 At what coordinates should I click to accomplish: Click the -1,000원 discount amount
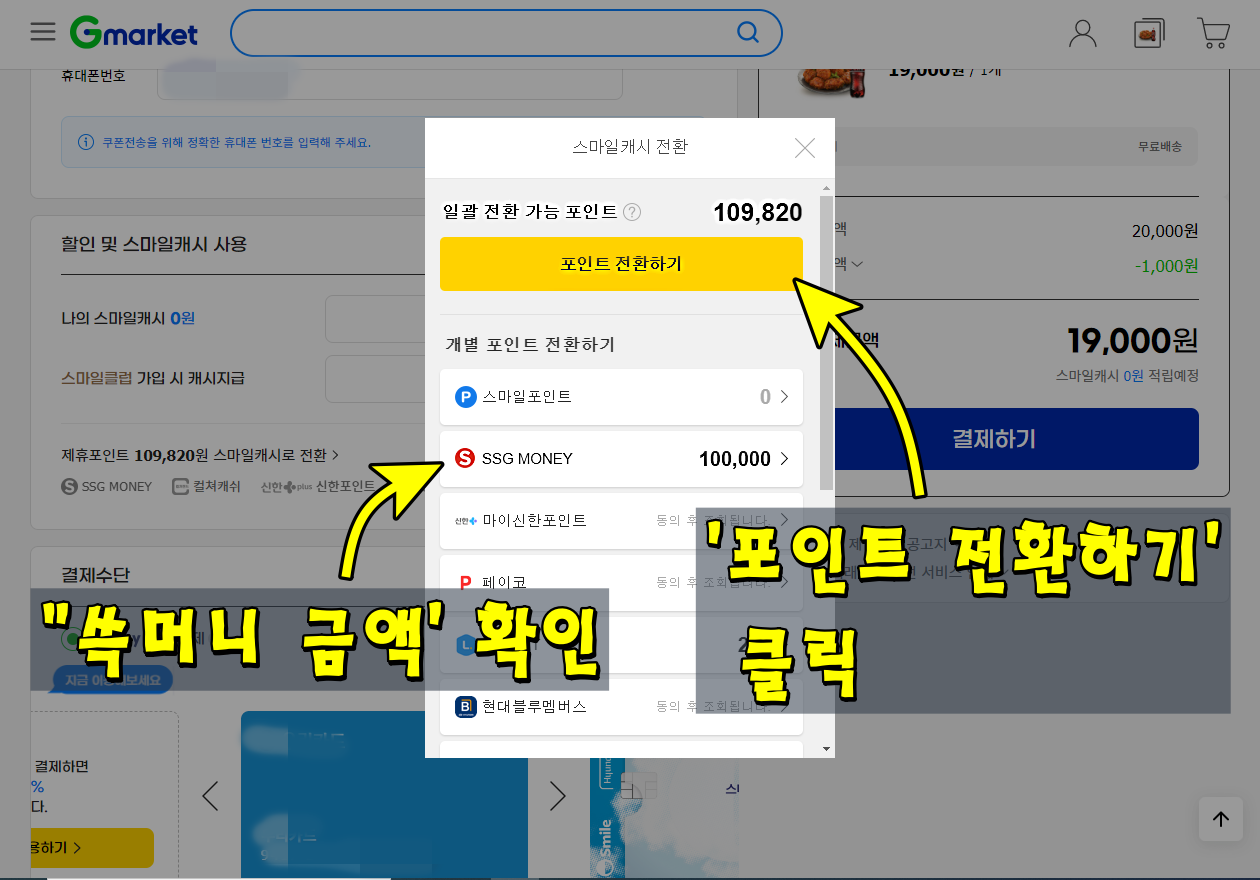point(1166,265)
